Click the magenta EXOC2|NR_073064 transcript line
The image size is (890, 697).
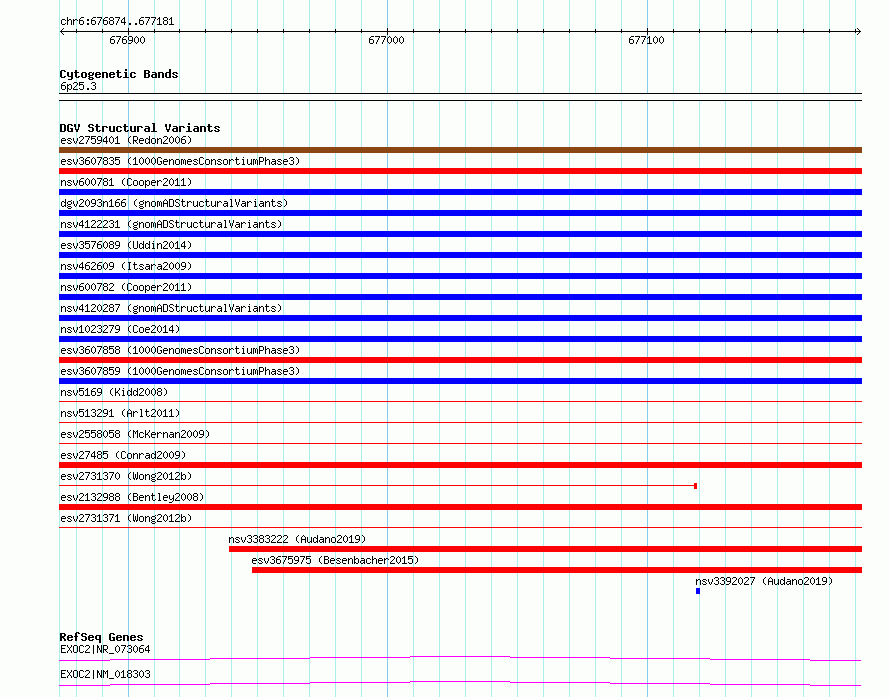point(460,658)
